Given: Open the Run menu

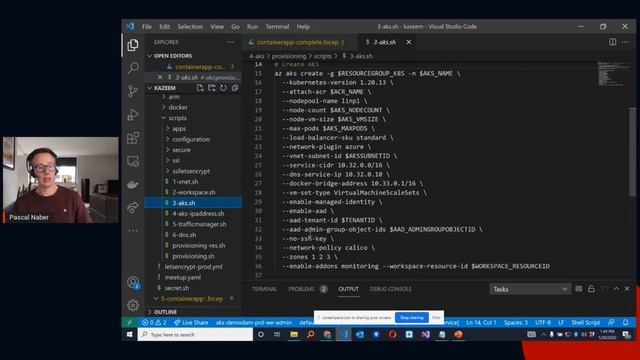Looking at the screenshot, I should (x=252, y=27).
